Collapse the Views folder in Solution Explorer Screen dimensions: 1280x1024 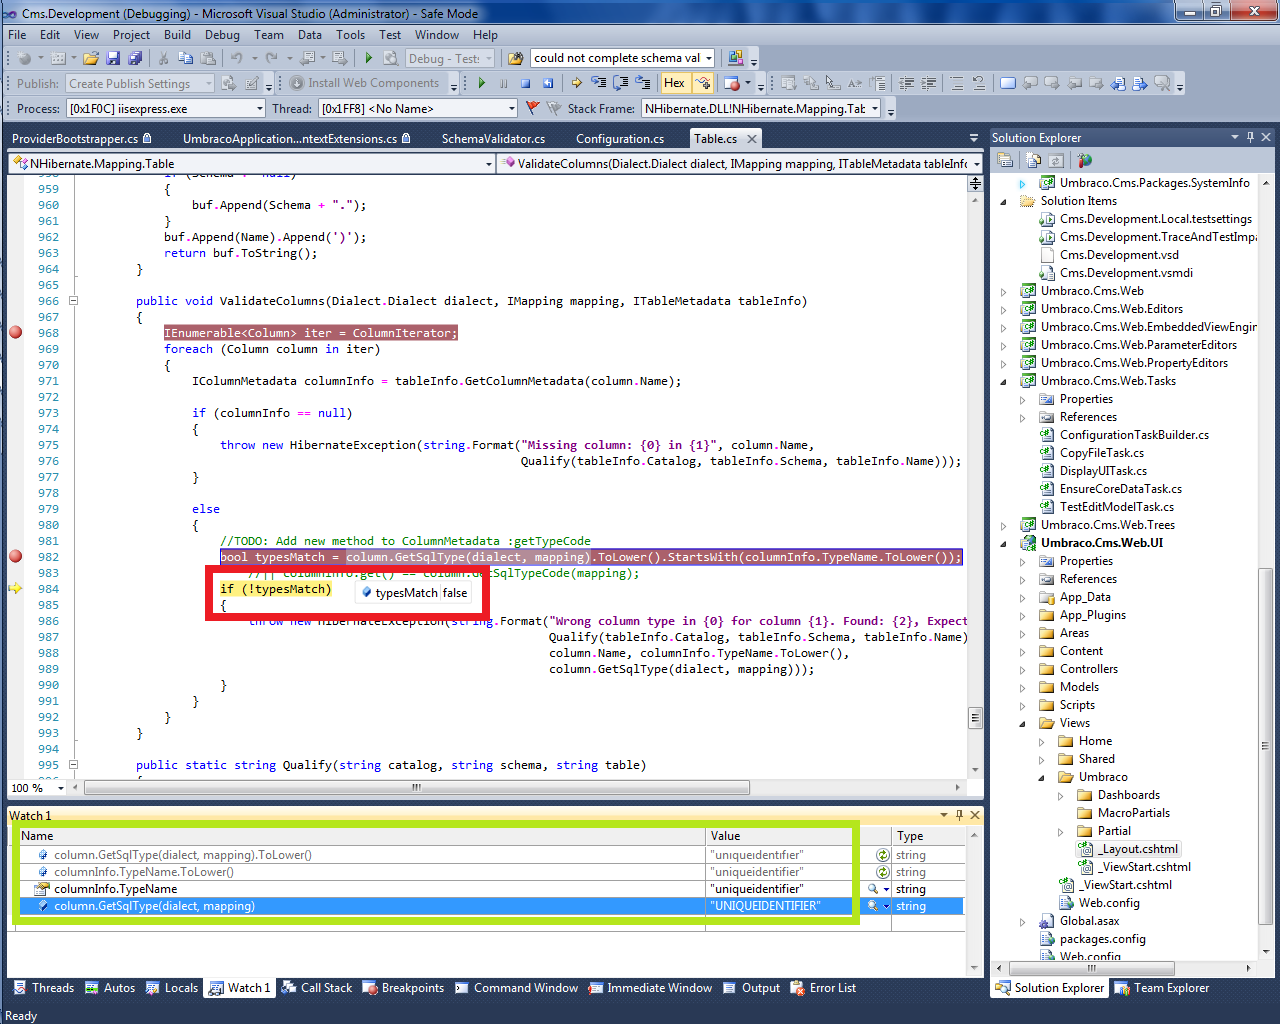(1023, 723)
